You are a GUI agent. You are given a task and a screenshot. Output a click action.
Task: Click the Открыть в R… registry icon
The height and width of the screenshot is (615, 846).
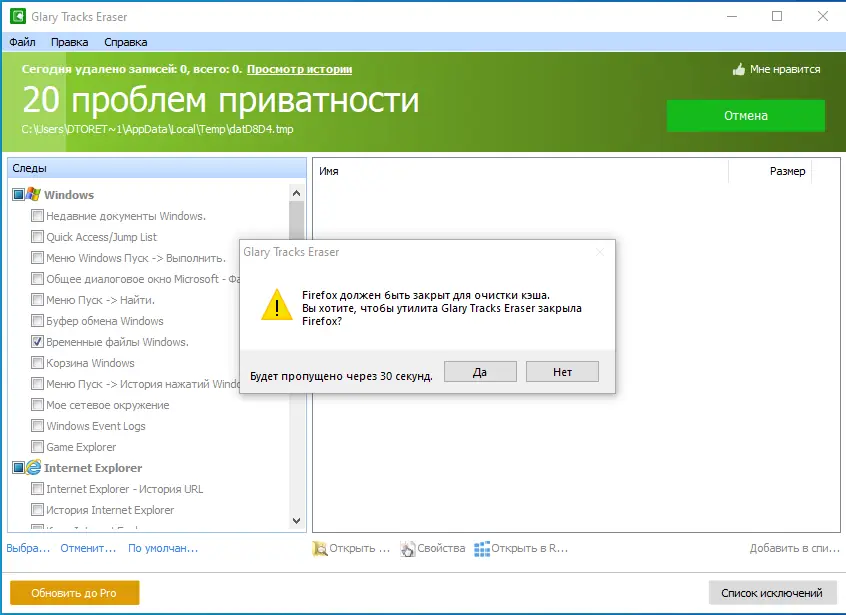pyautogui.click(x=482, y=549)
